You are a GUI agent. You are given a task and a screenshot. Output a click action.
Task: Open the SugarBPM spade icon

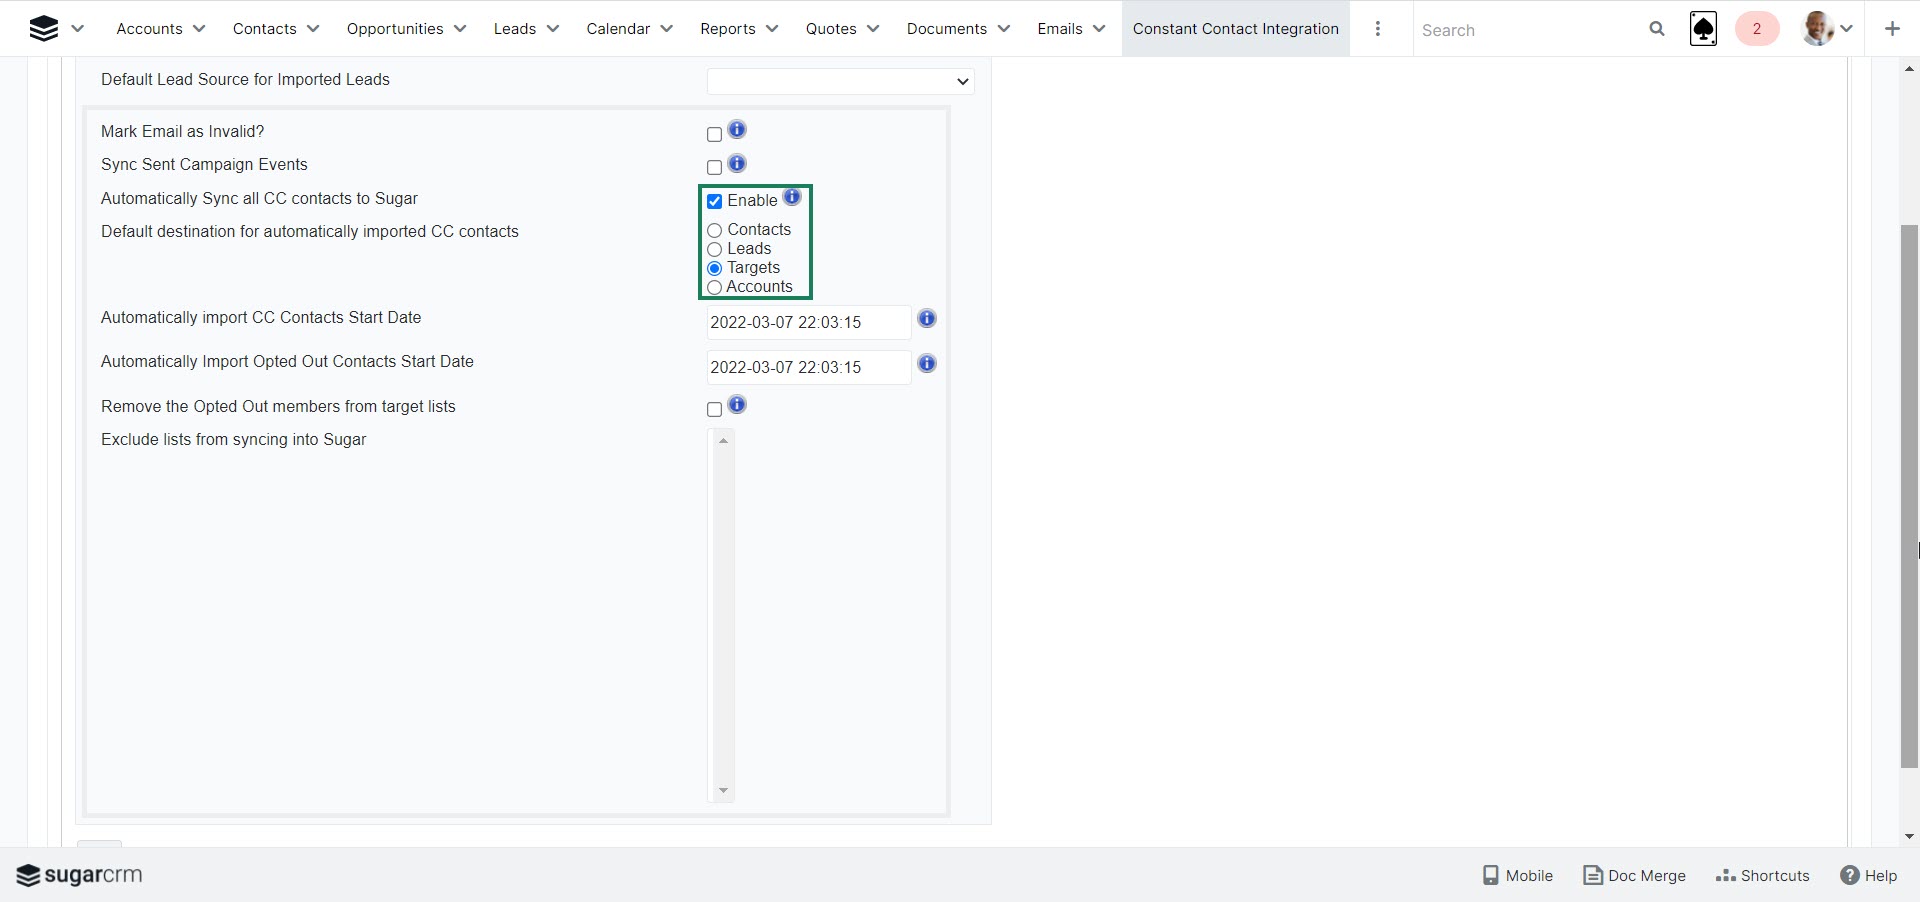(x=1703, y=29)
